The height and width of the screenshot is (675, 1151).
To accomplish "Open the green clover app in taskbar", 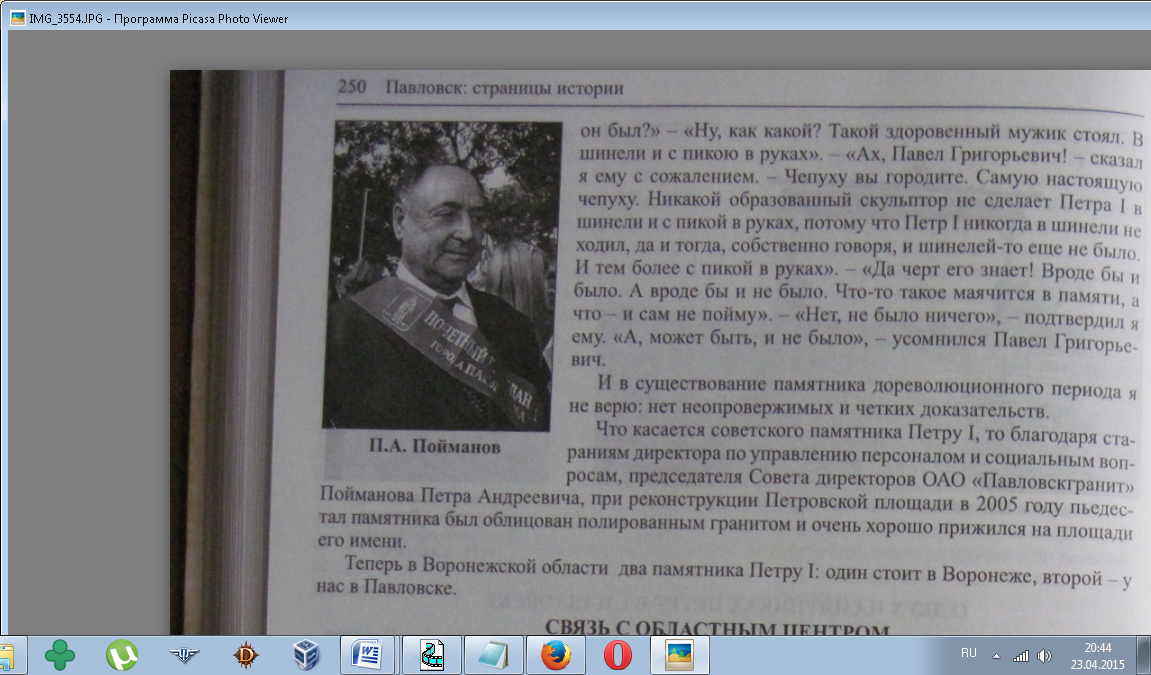I will (59, 654).
